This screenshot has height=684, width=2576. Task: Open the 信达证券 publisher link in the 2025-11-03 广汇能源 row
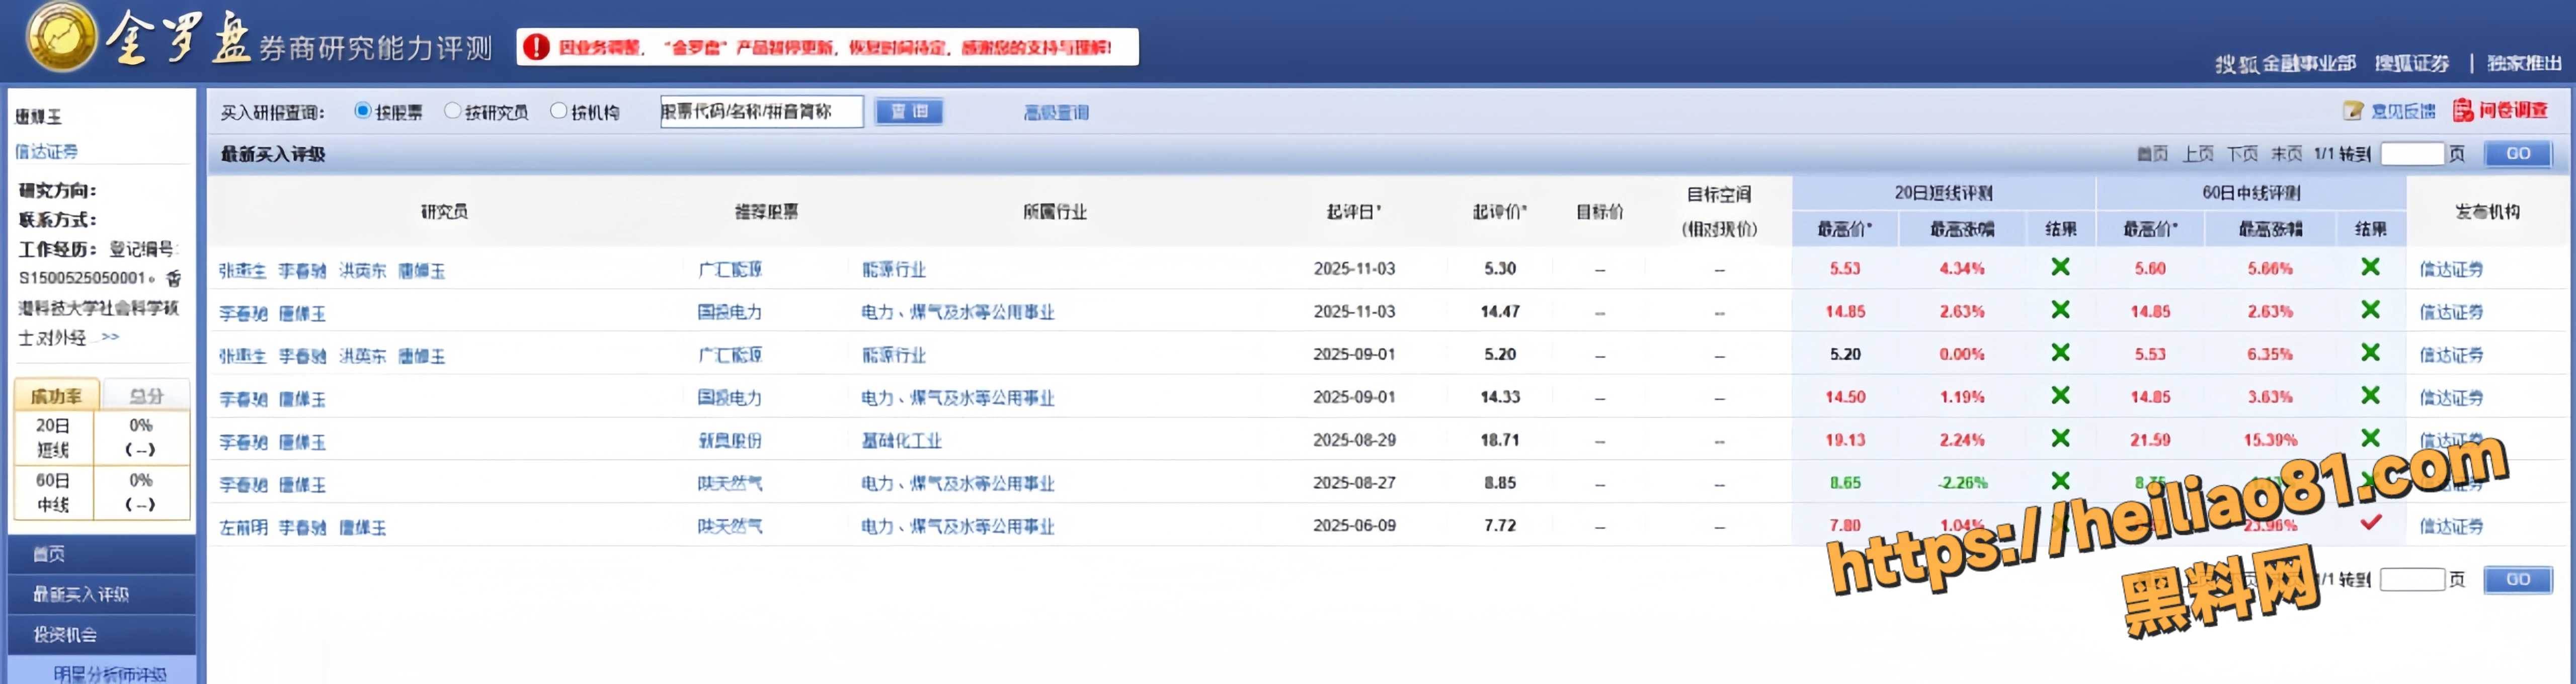point(2450,270)
